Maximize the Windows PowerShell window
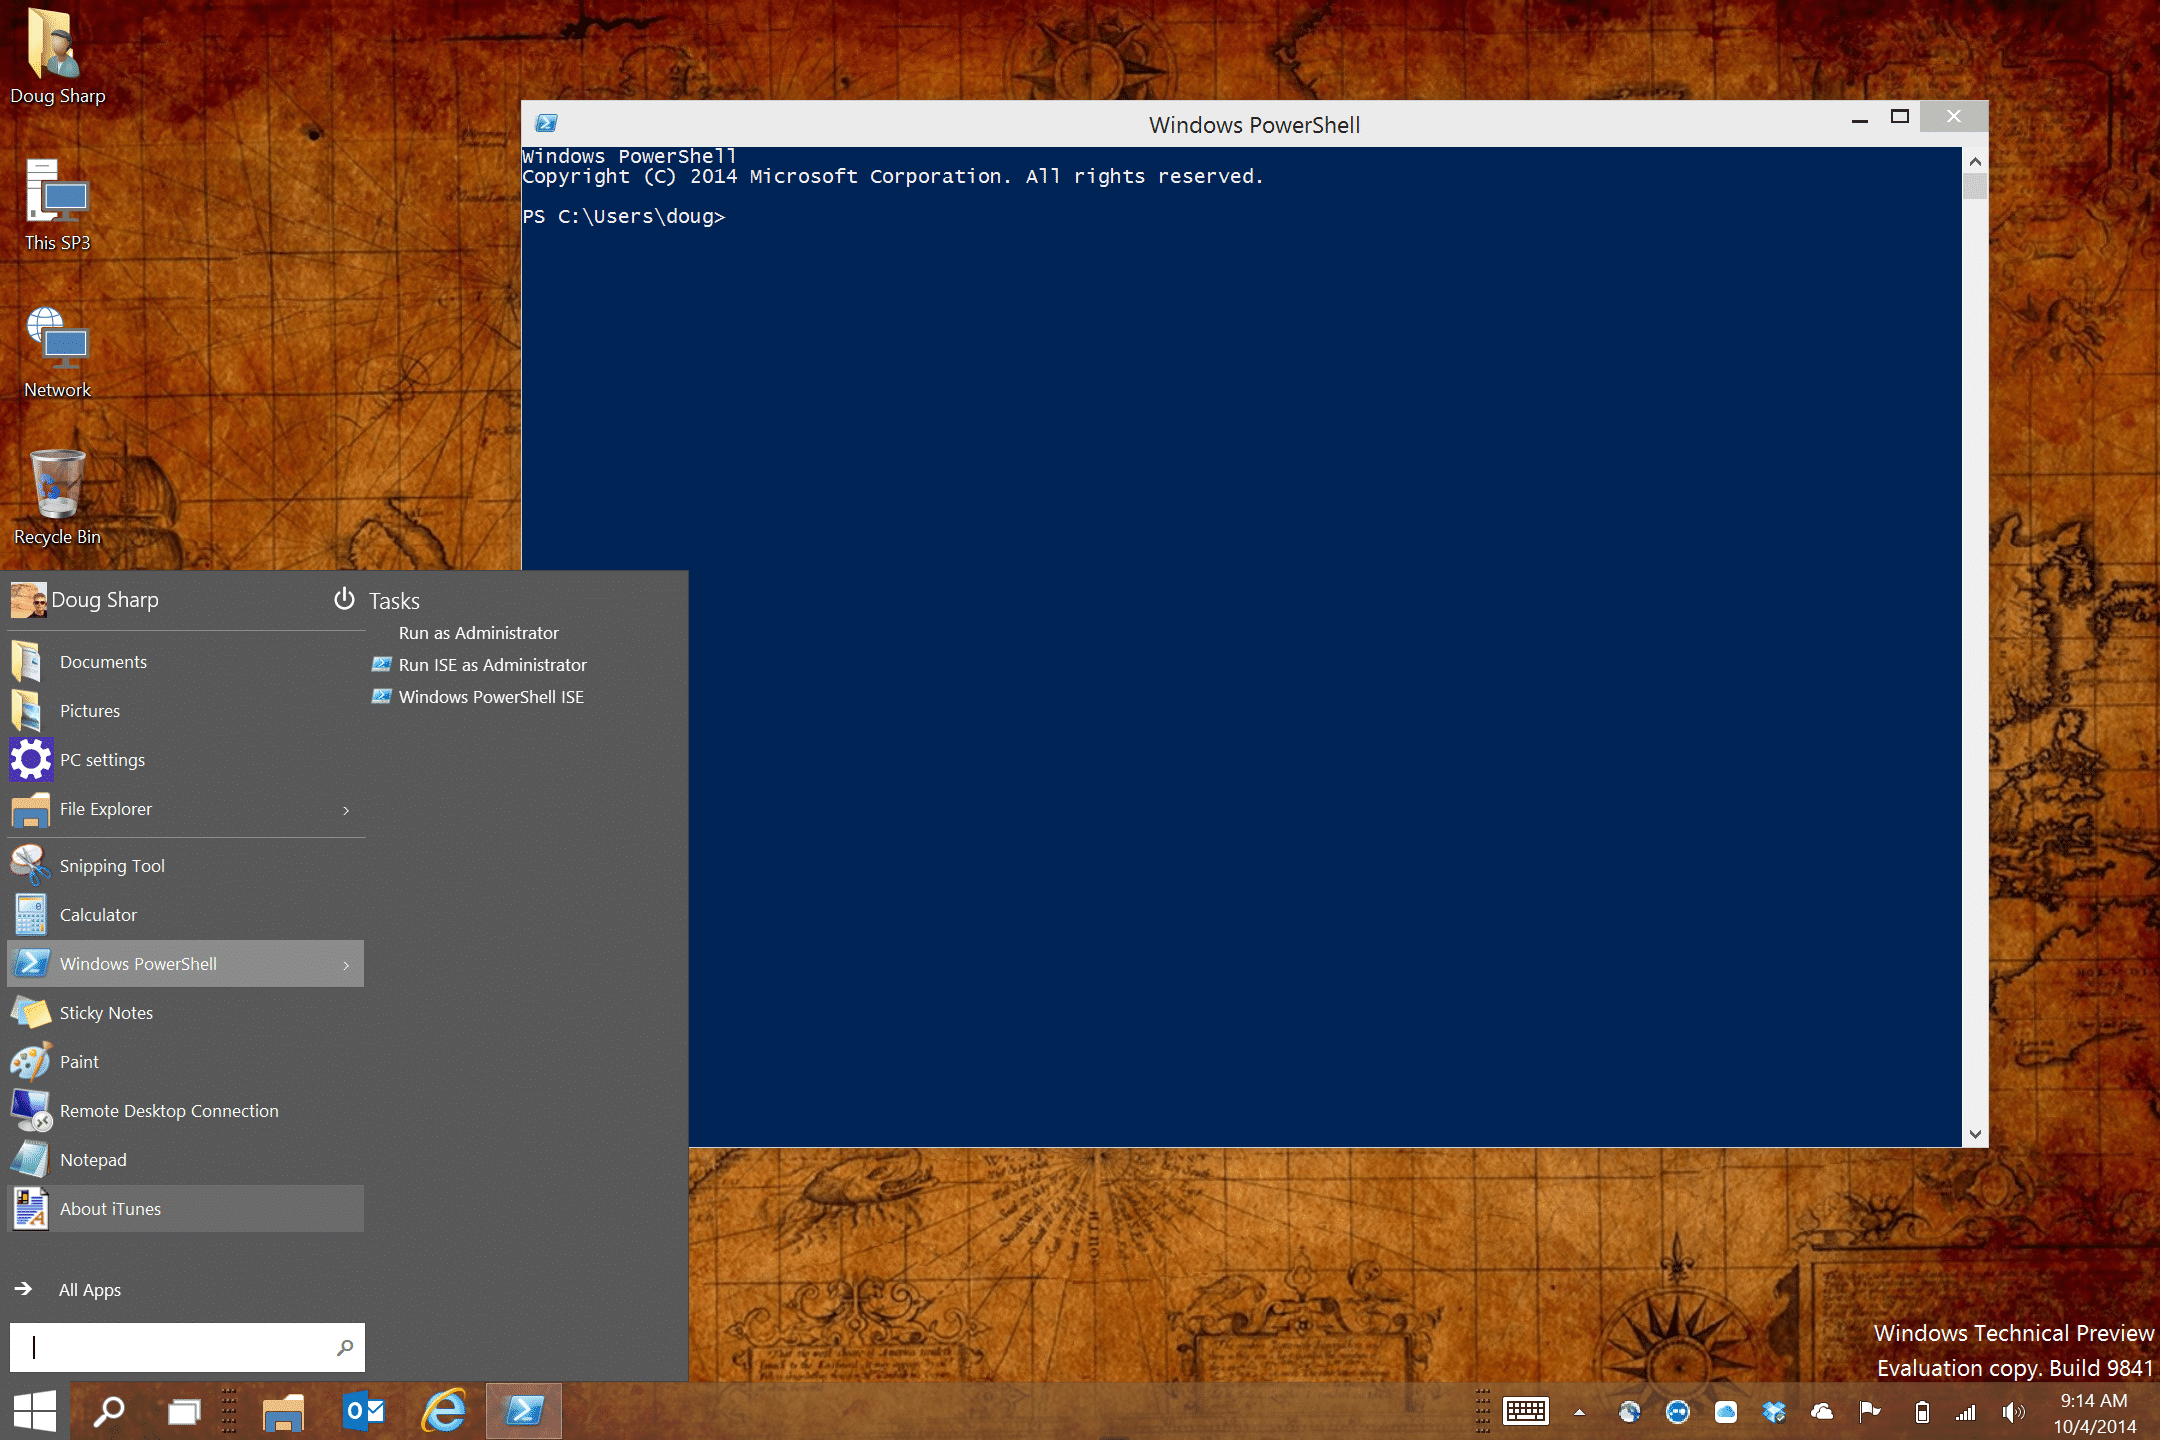Screen dimensions: 2160x1440 [x=1900, y=118]
